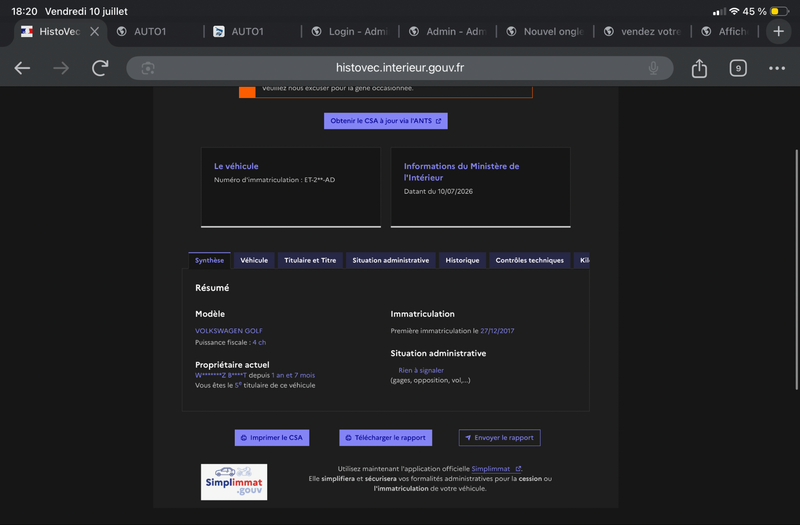Click the forward navigation arrow

coord(61,68)
